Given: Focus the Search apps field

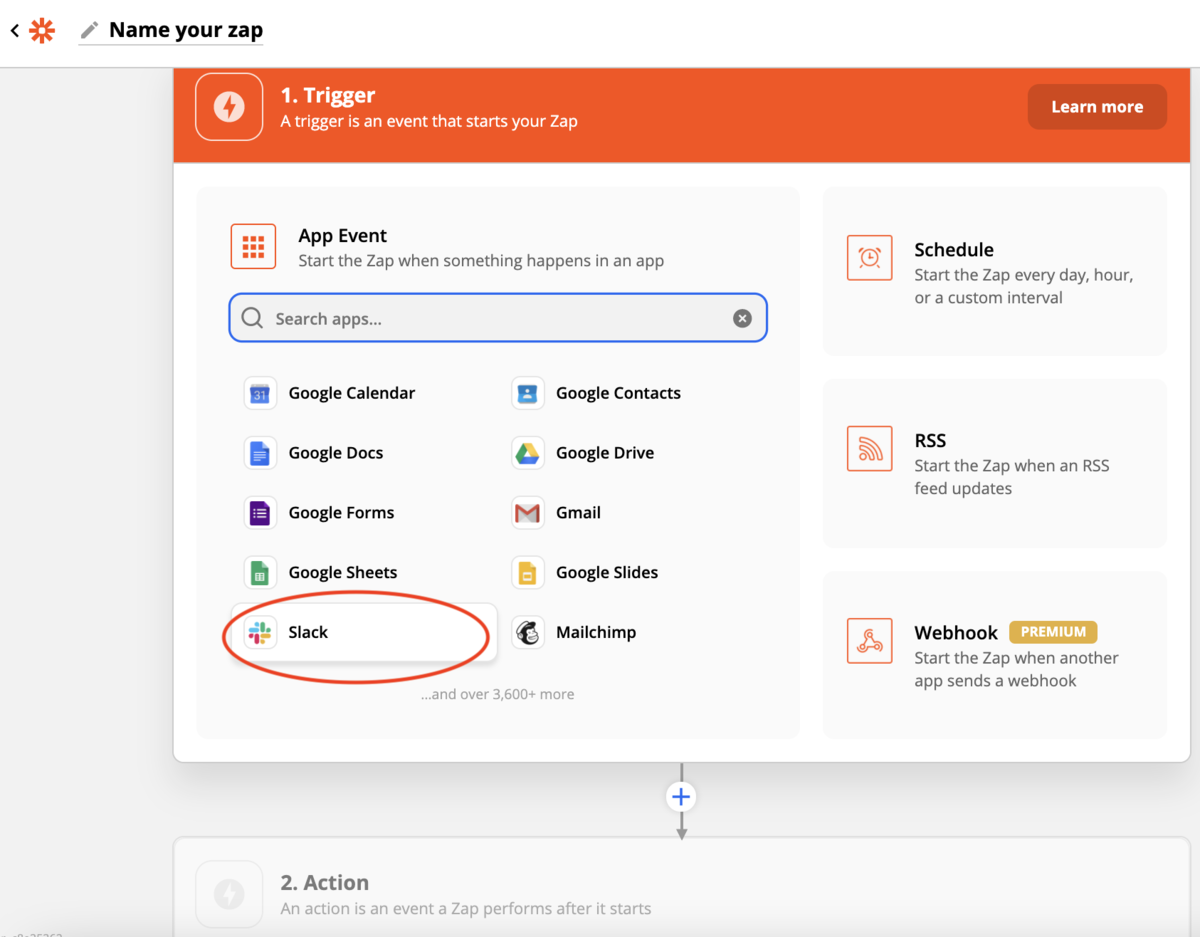Looking at the screenshot, I should (x=498, y=318).
